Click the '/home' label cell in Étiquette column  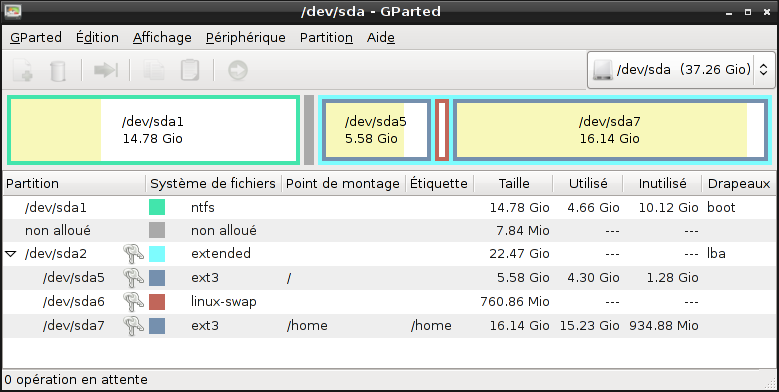coord(431,325)
